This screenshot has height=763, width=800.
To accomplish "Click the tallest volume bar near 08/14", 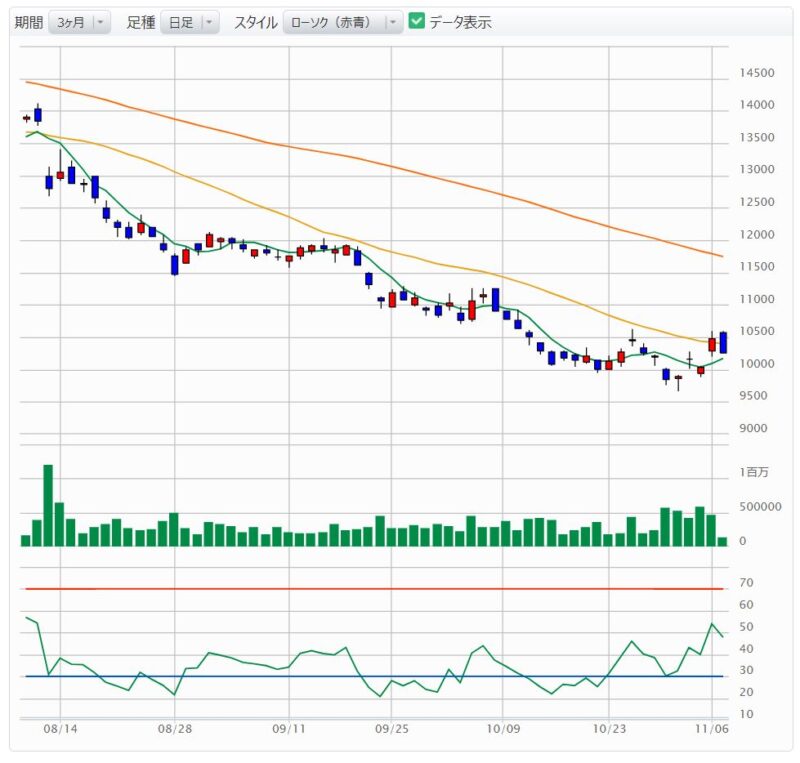I will 48,505.
